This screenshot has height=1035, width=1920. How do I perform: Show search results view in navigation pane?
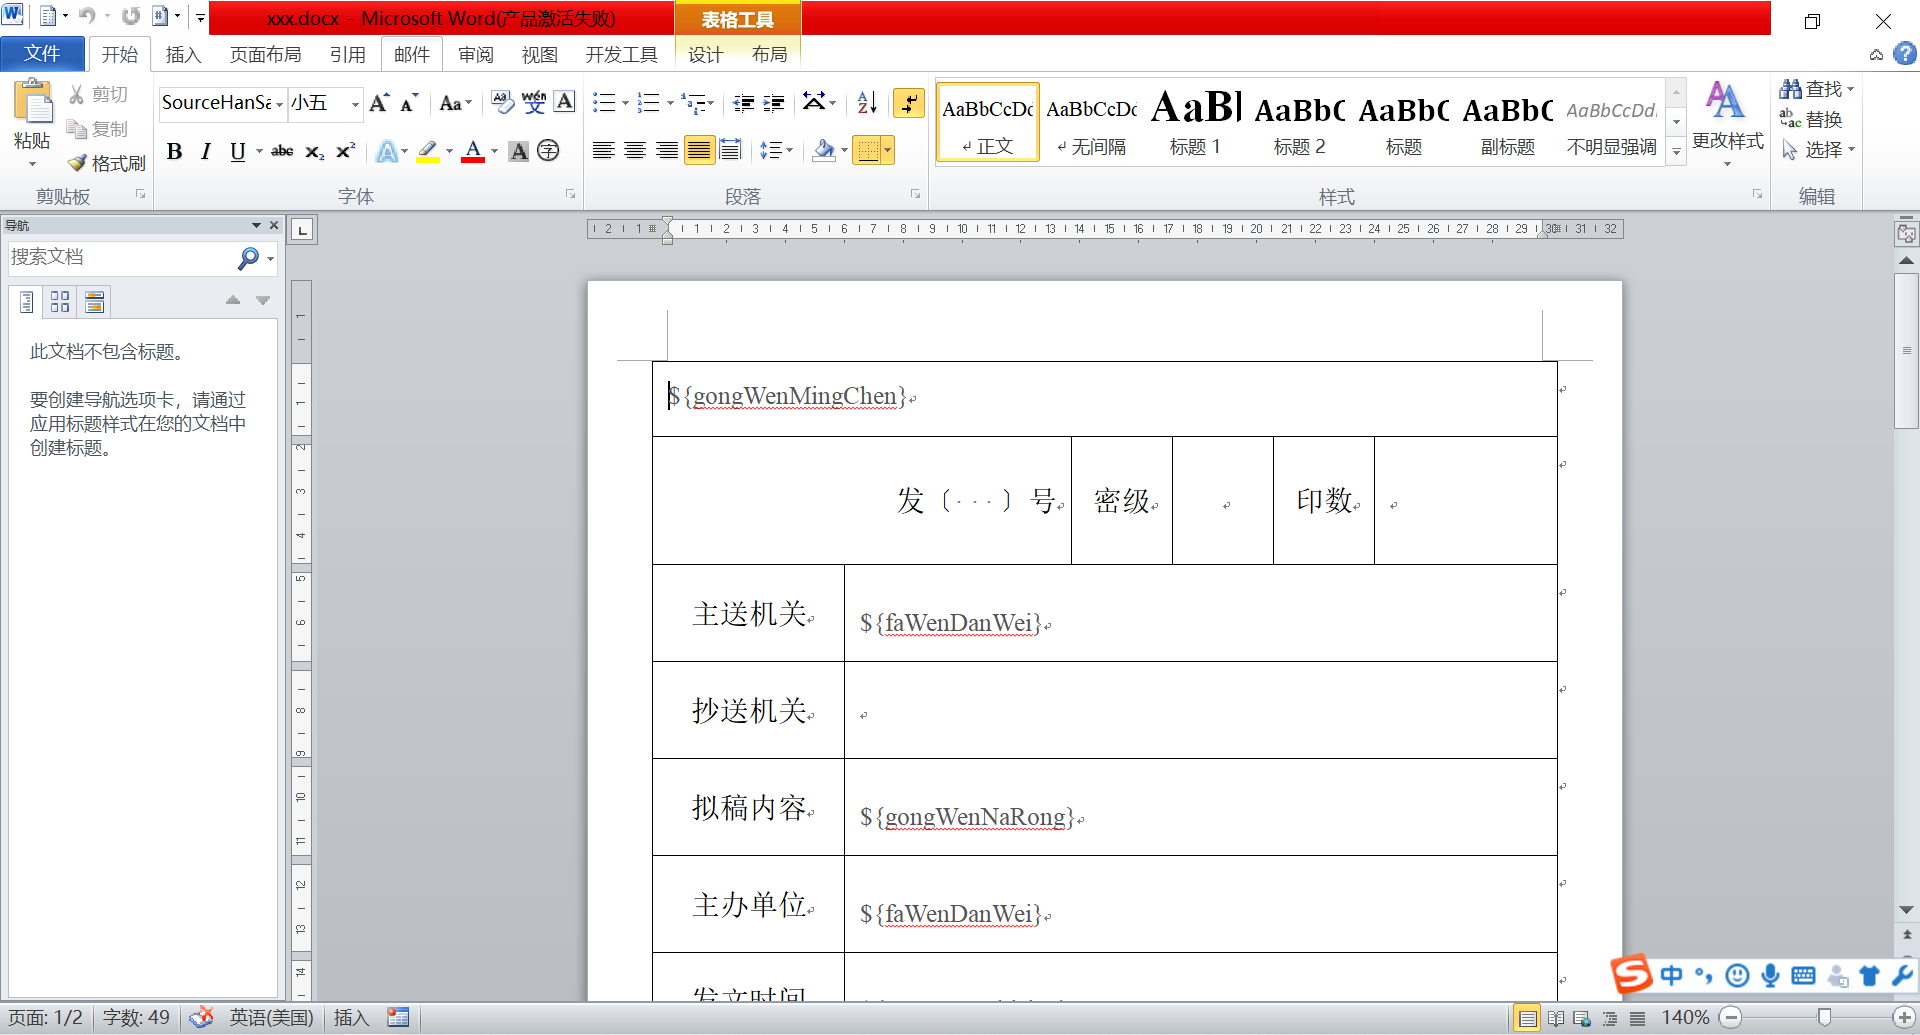coord(94,301)
